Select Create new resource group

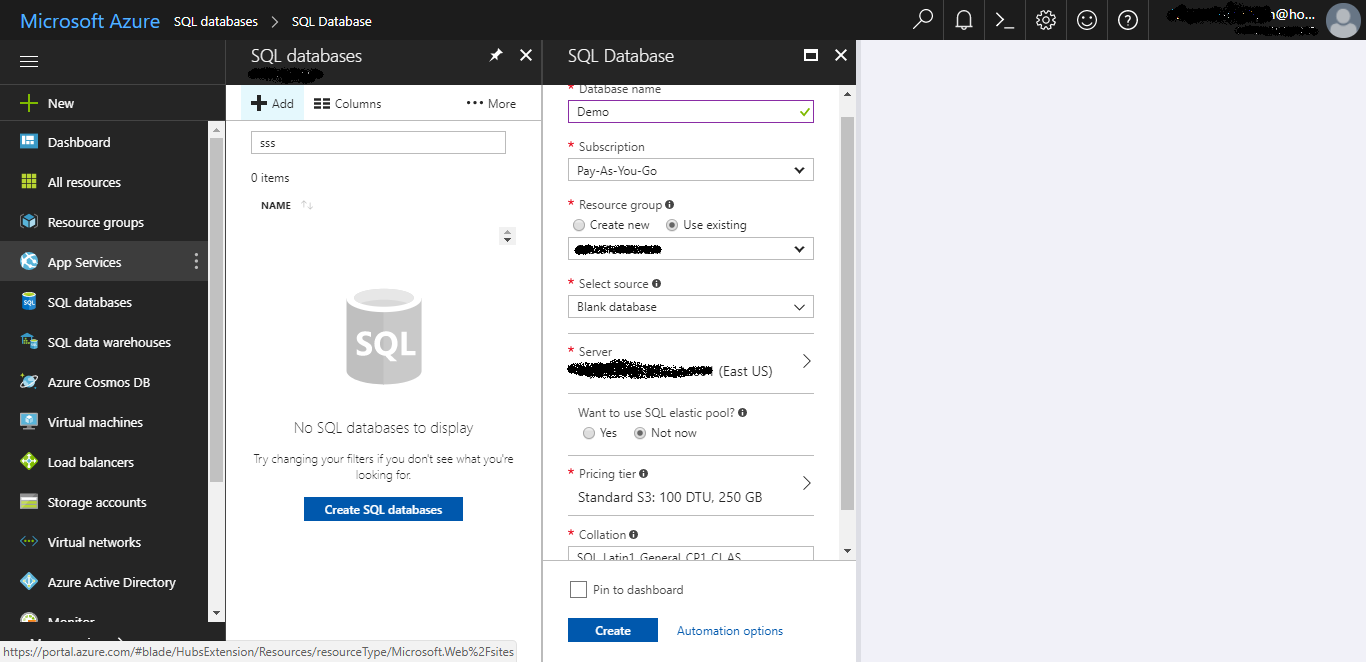click(x=578, y=224)
